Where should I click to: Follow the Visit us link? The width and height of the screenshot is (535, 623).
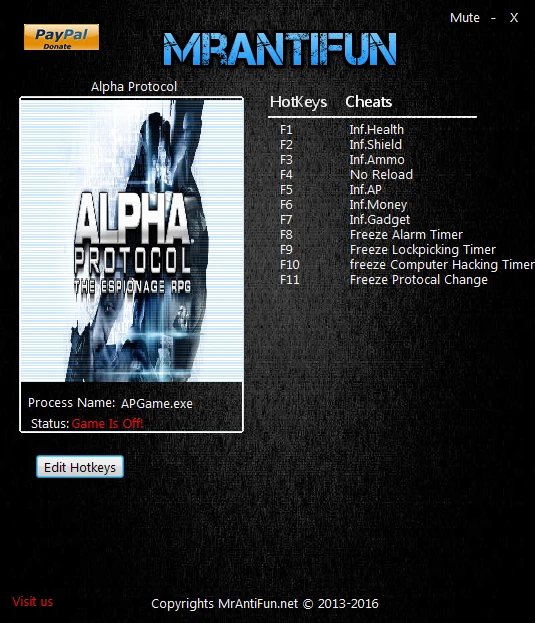[33, 602]
